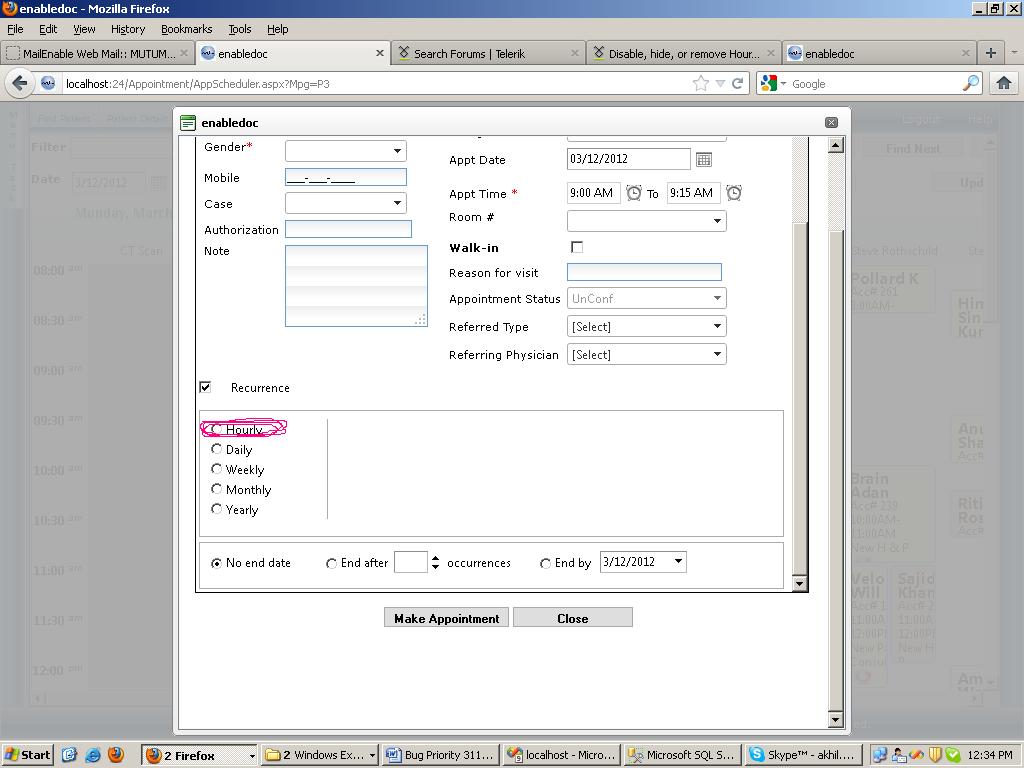Open the File menu
Screen dimensions: 1024x768
point(15,29)
